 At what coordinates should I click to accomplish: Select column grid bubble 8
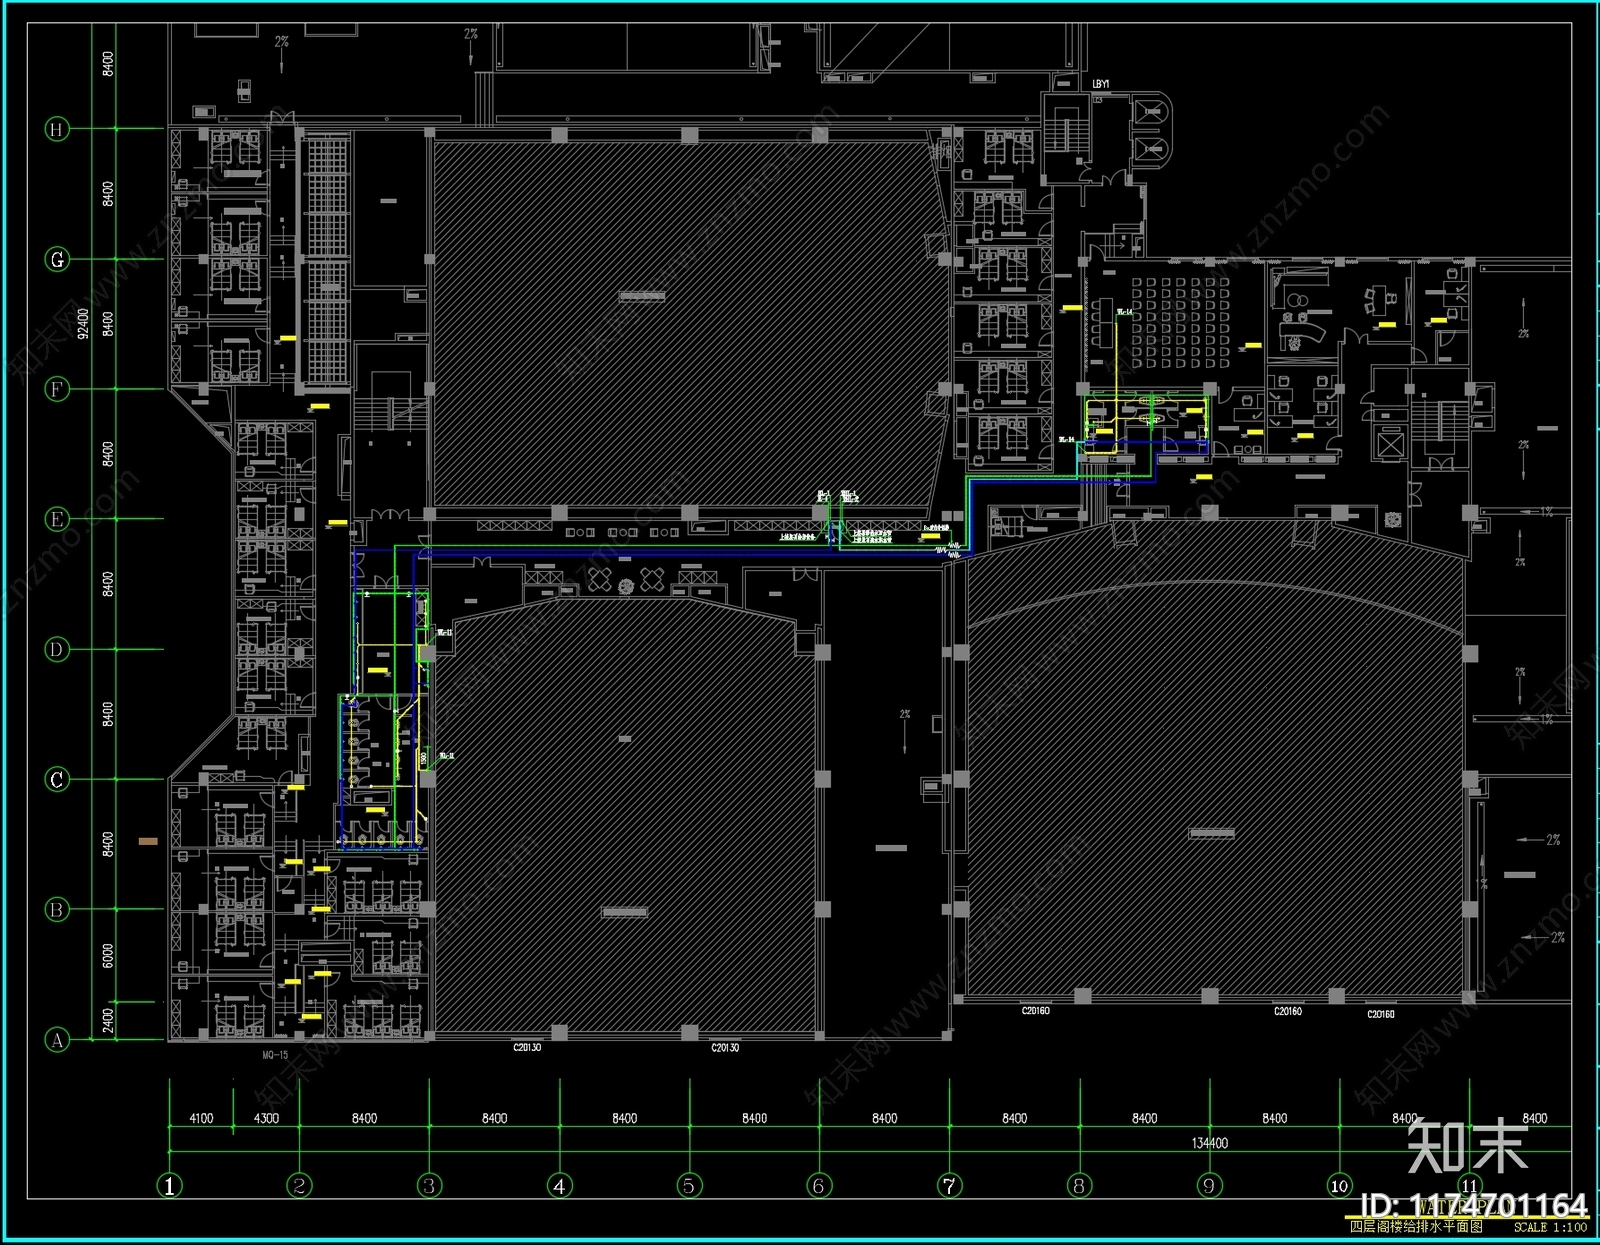[1080, 1186]
